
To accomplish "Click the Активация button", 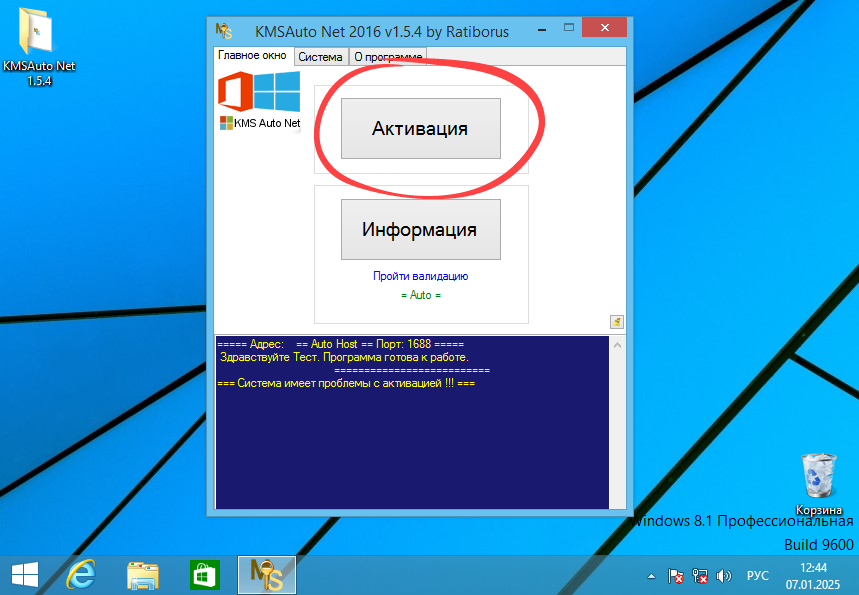I will point(420,128).
